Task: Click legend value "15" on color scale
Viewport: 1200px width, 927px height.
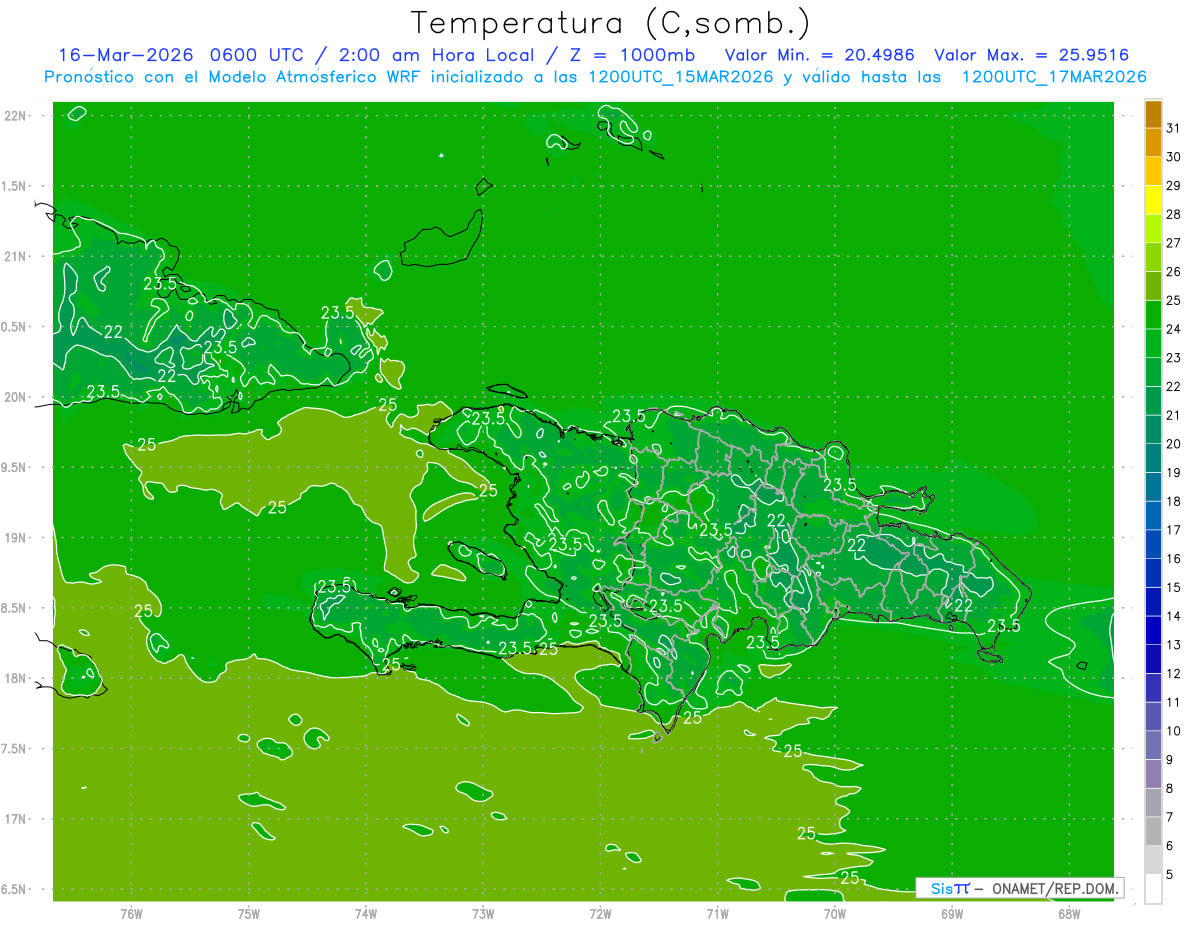Action: [1174, 587]
